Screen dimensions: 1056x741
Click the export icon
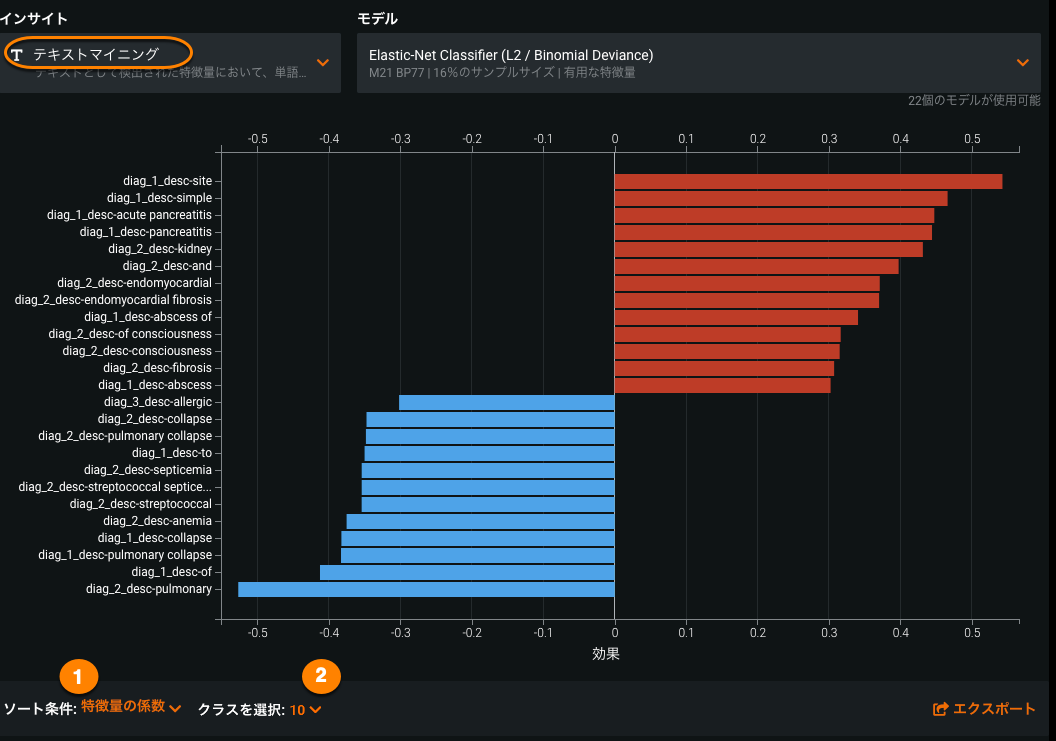tap(939, 709)
